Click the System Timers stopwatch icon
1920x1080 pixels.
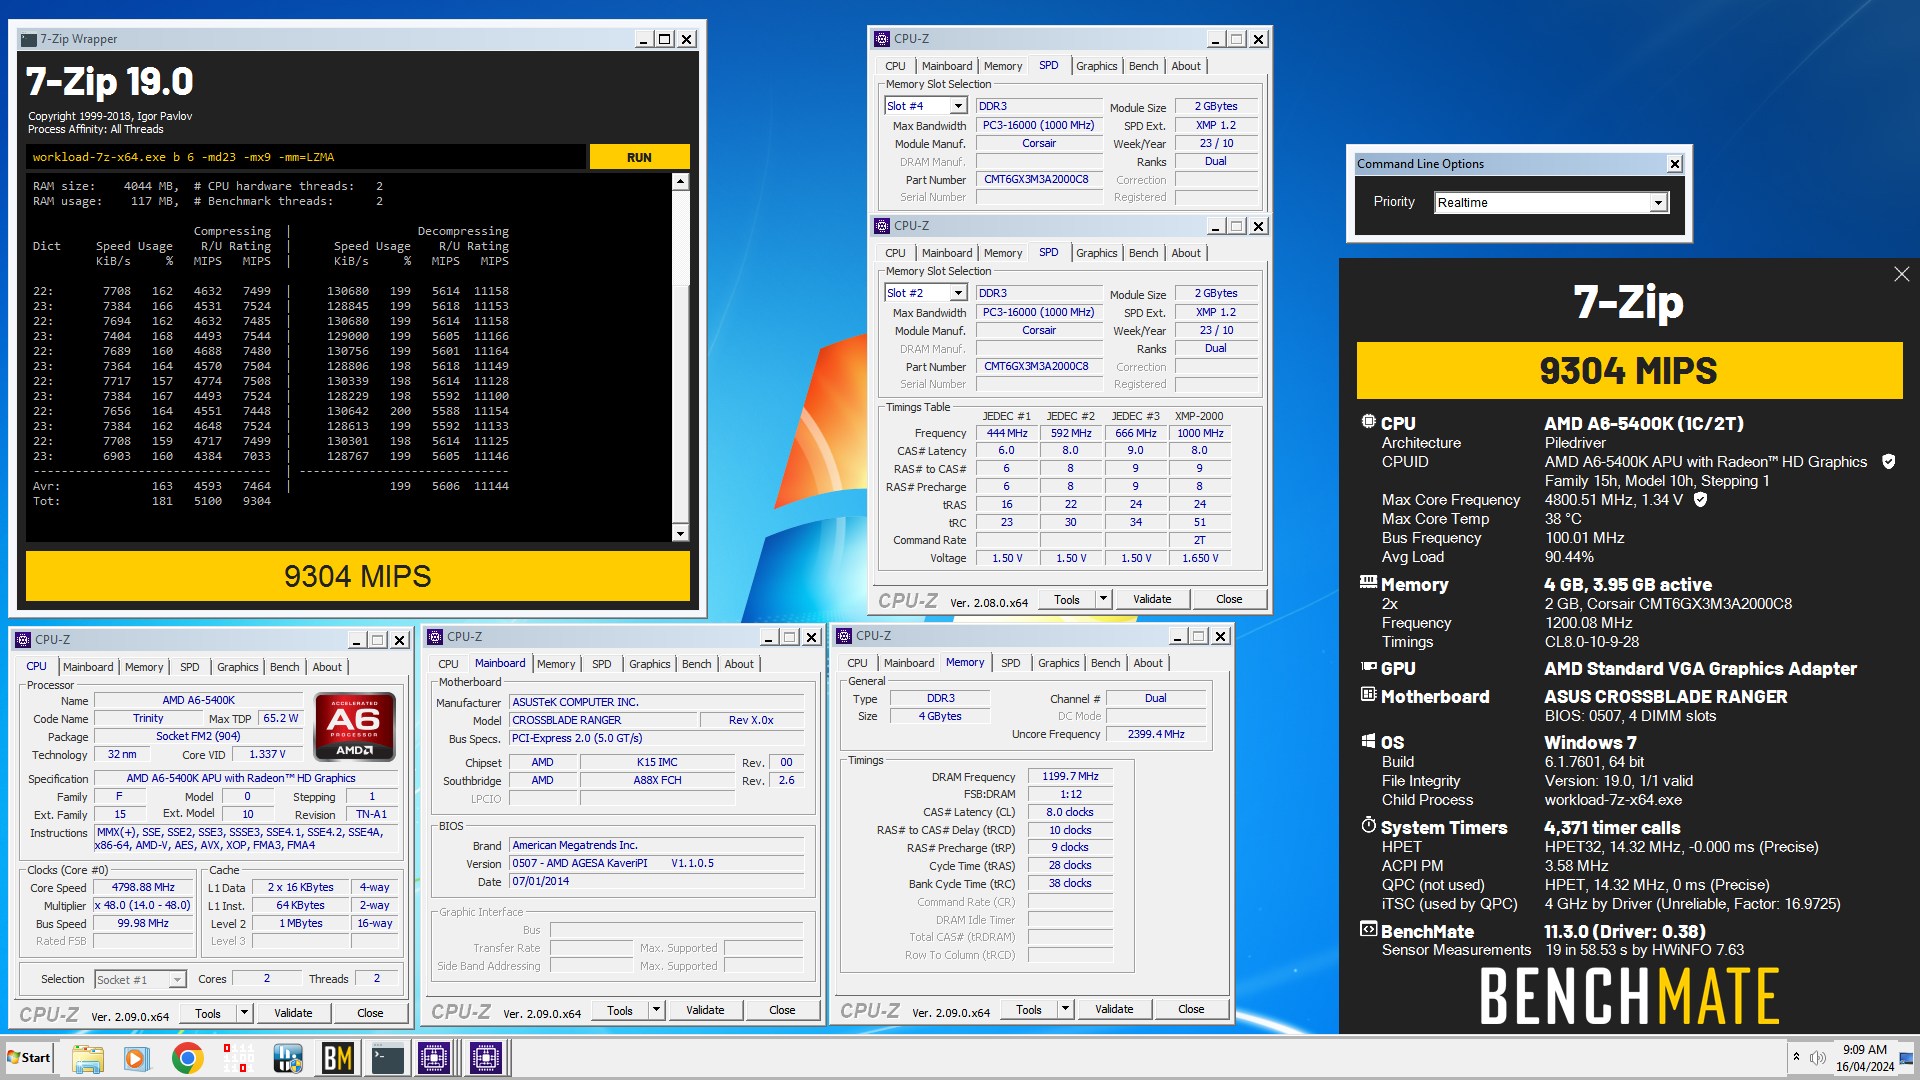click(x=1368, y=826)
